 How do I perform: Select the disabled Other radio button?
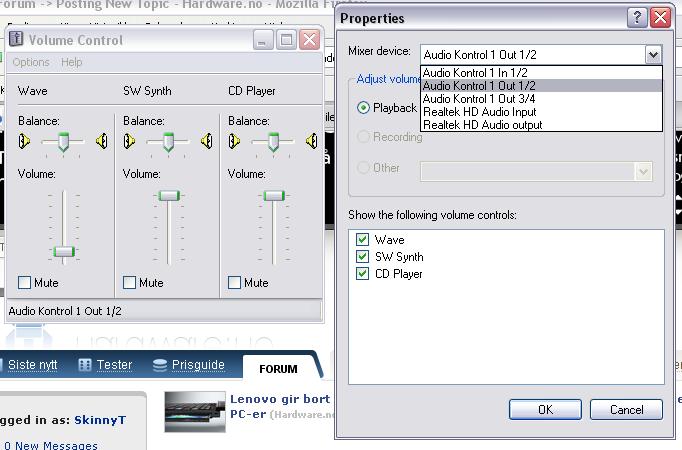pos(363,167)
